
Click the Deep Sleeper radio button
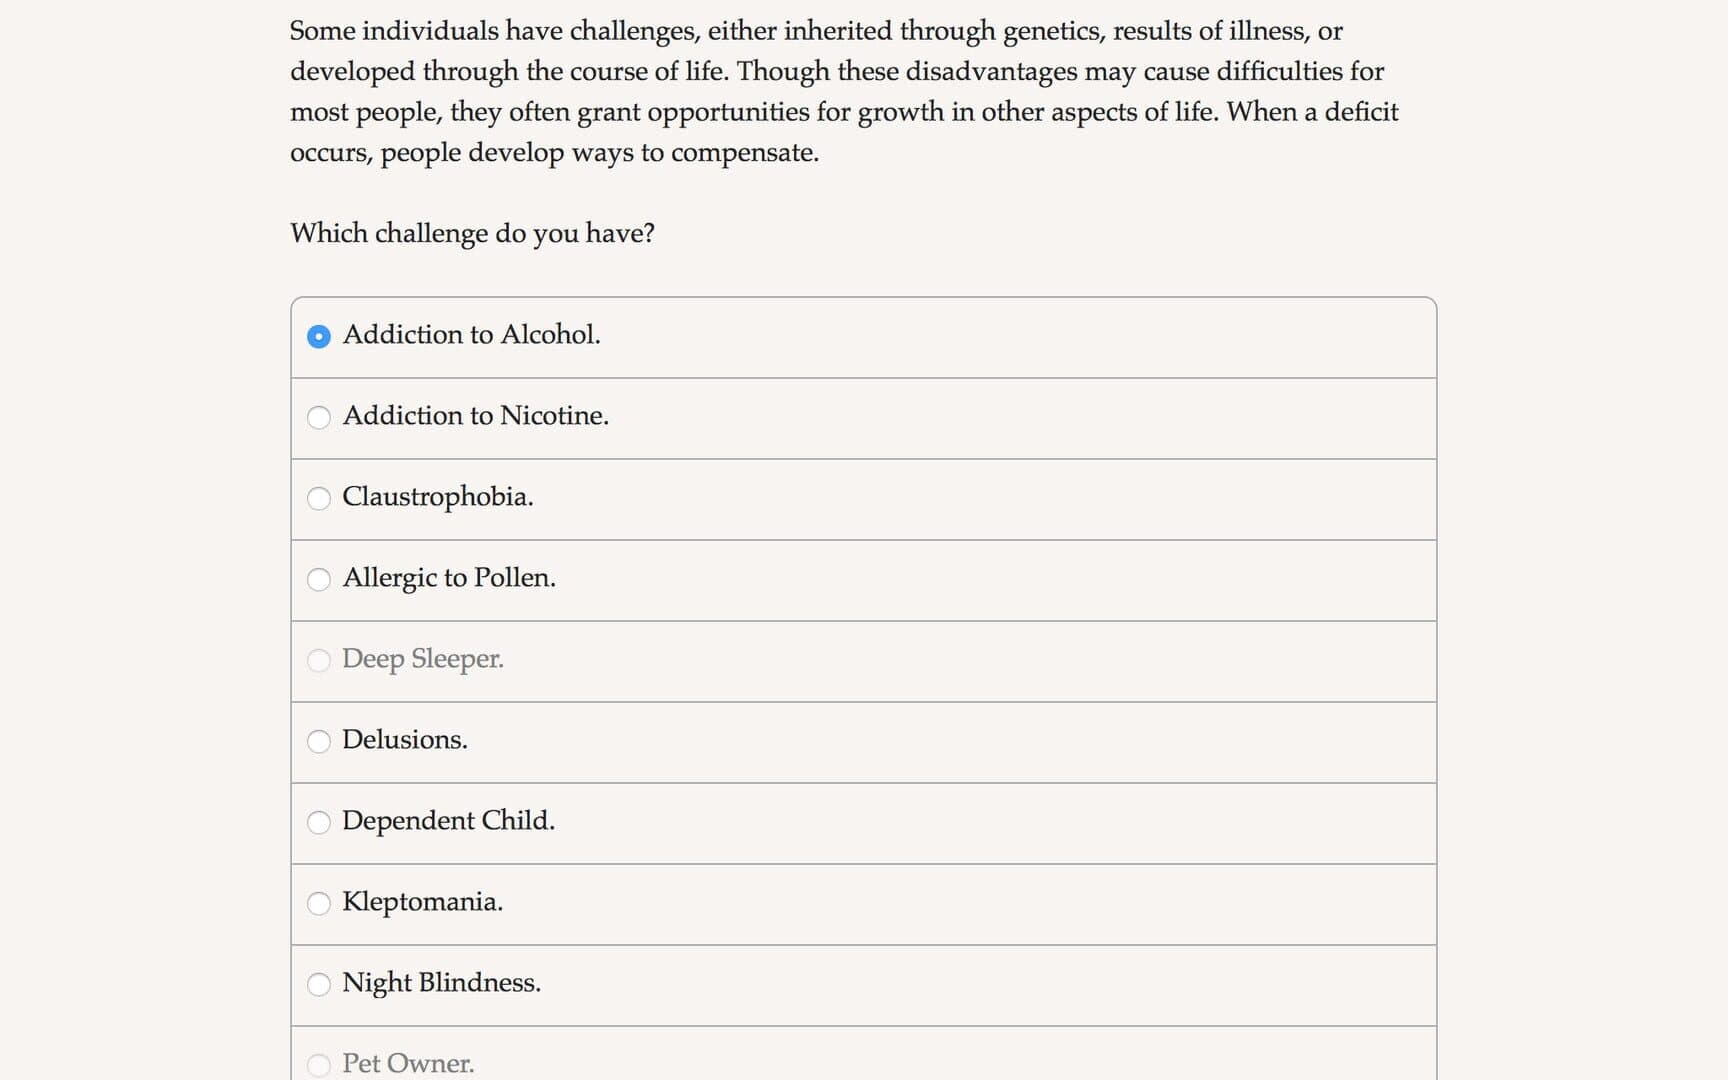319,660
